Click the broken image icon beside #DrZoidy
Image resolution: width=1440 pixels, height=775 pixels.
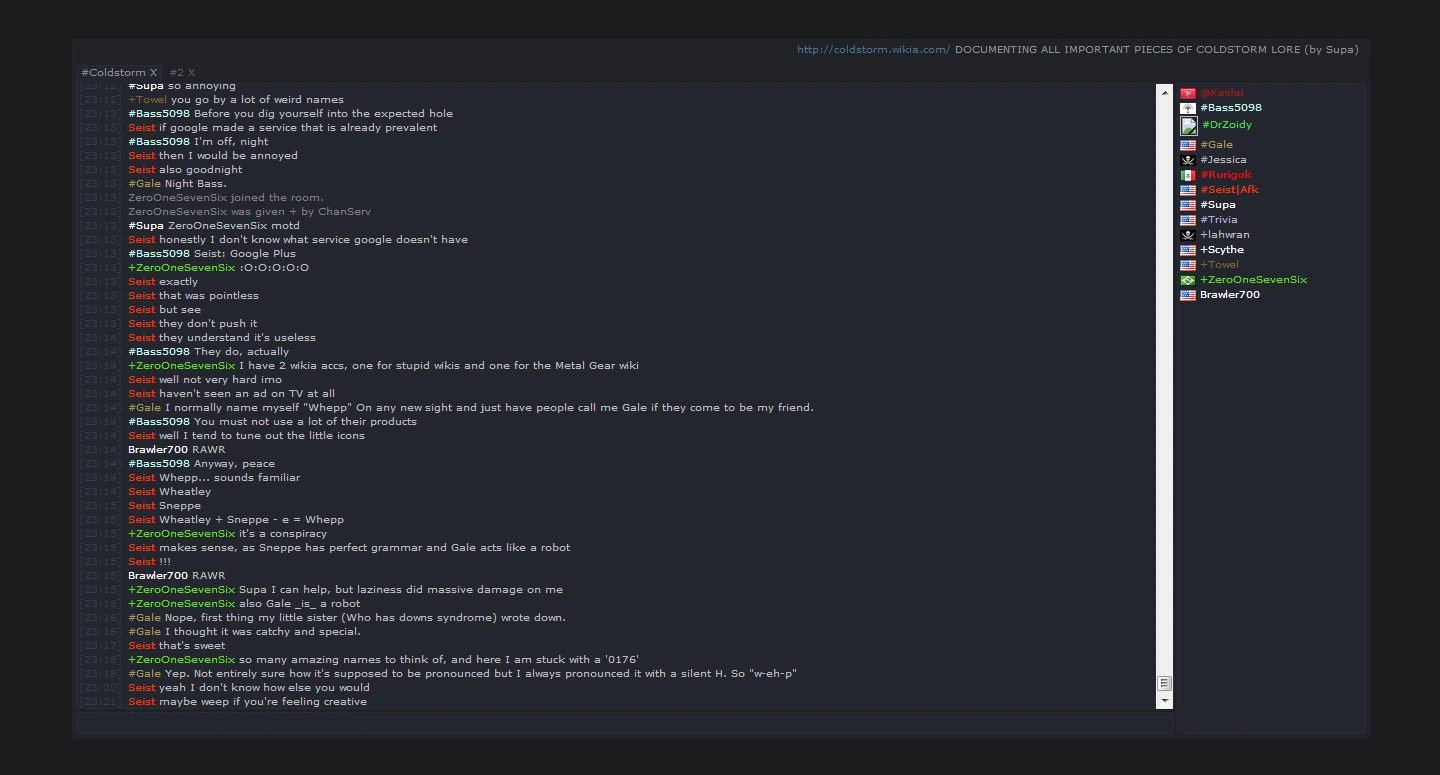pyautogui.click(x=1189, y=126)
